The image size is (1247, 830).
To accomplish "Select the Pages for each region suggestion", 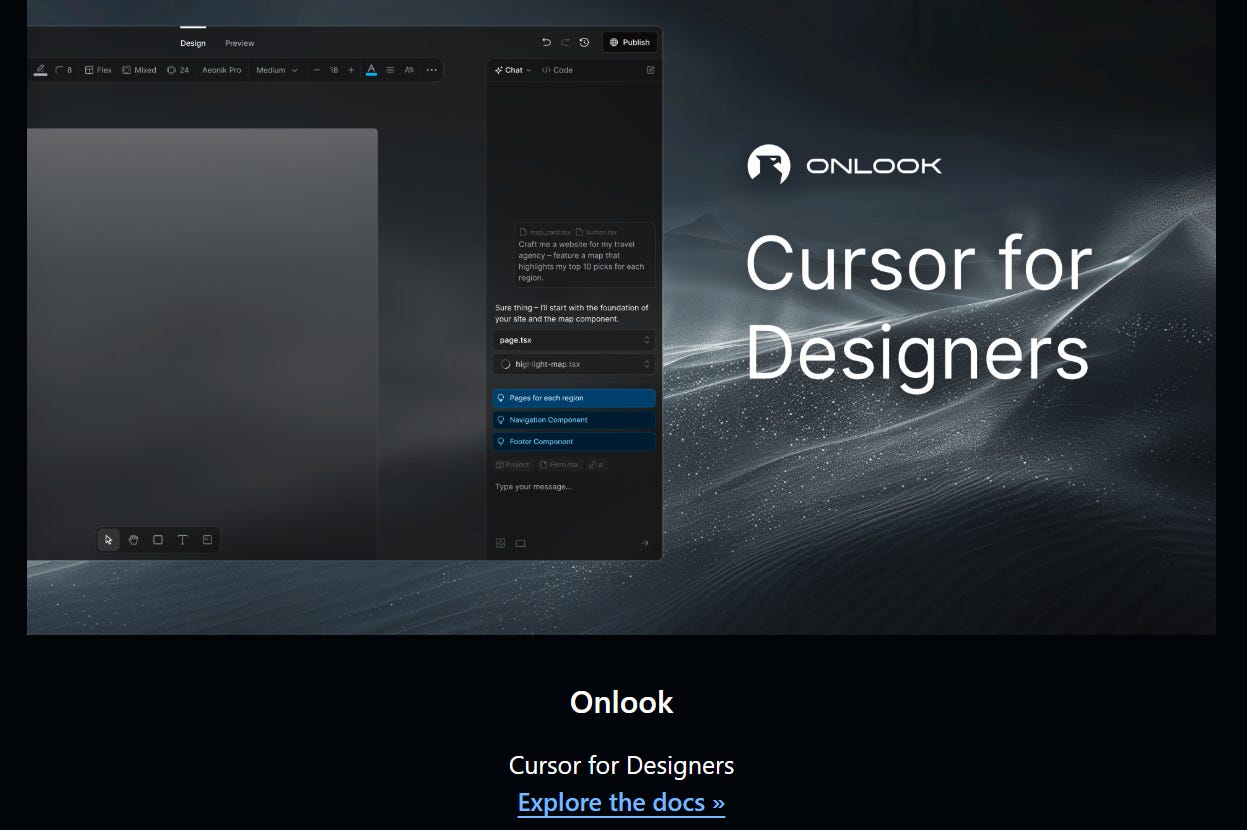I will 574,398.
